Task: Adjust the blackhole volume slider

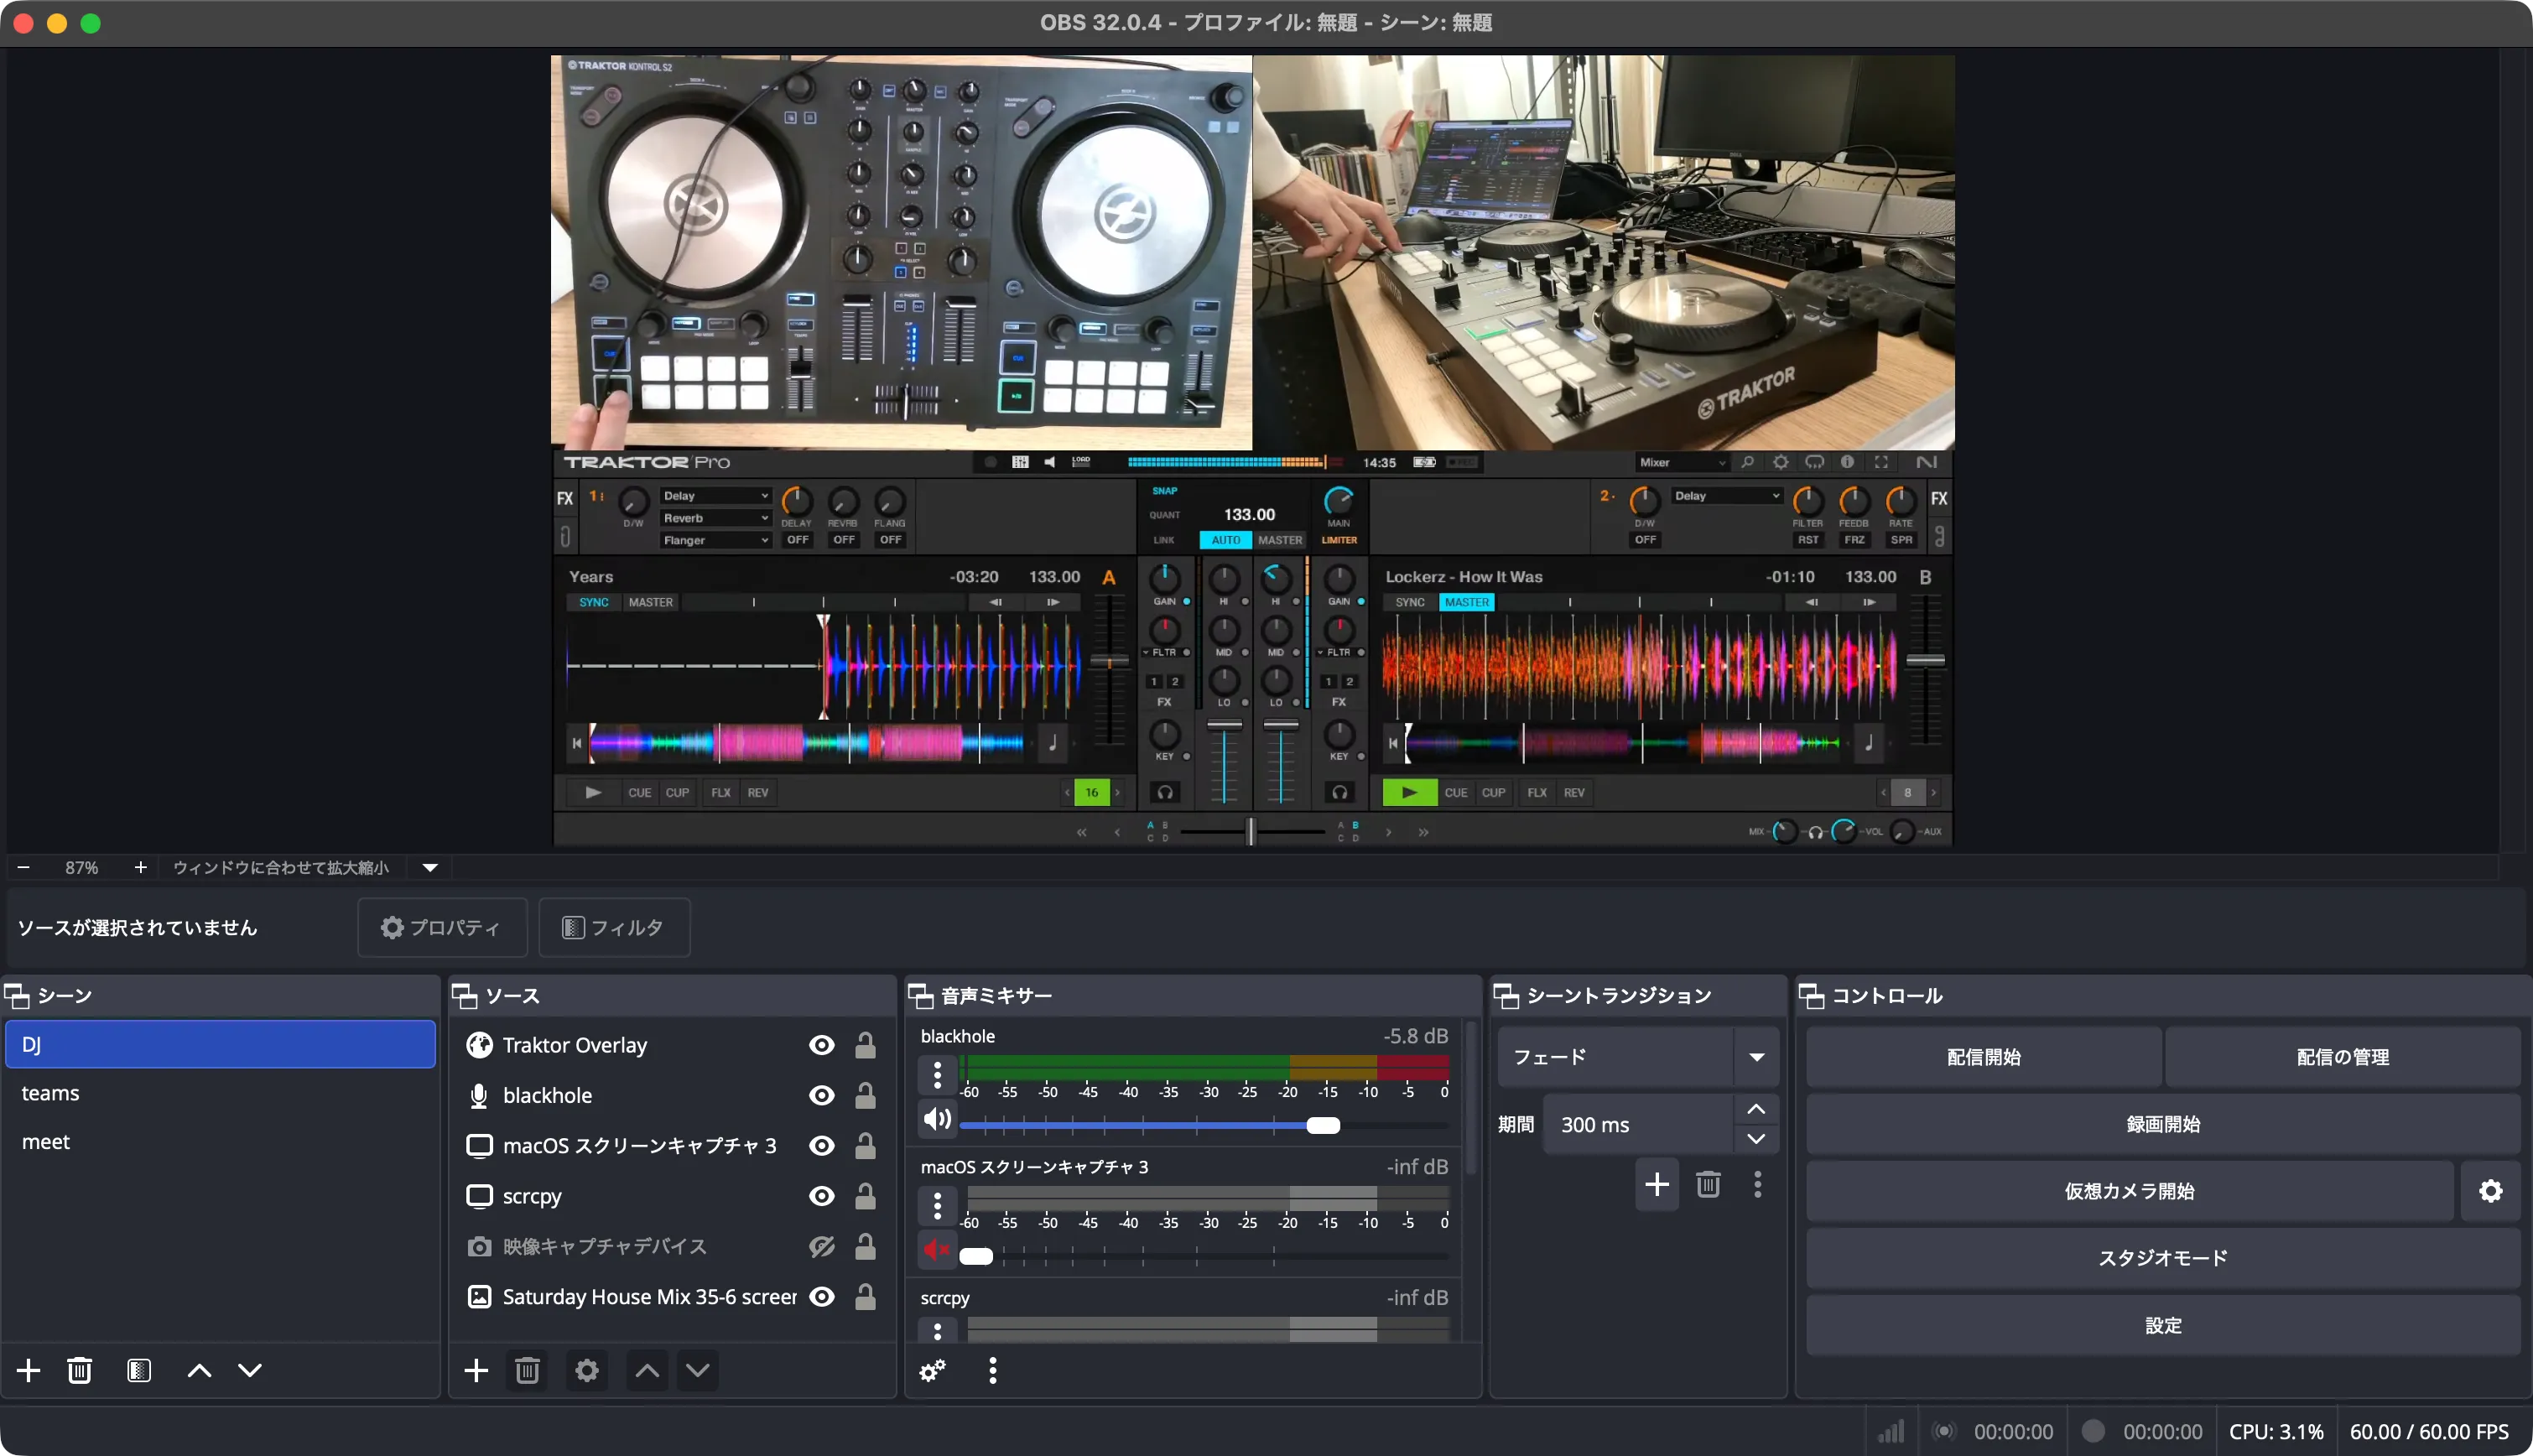Action: pyautogui.click(x=1322, y=1126)
